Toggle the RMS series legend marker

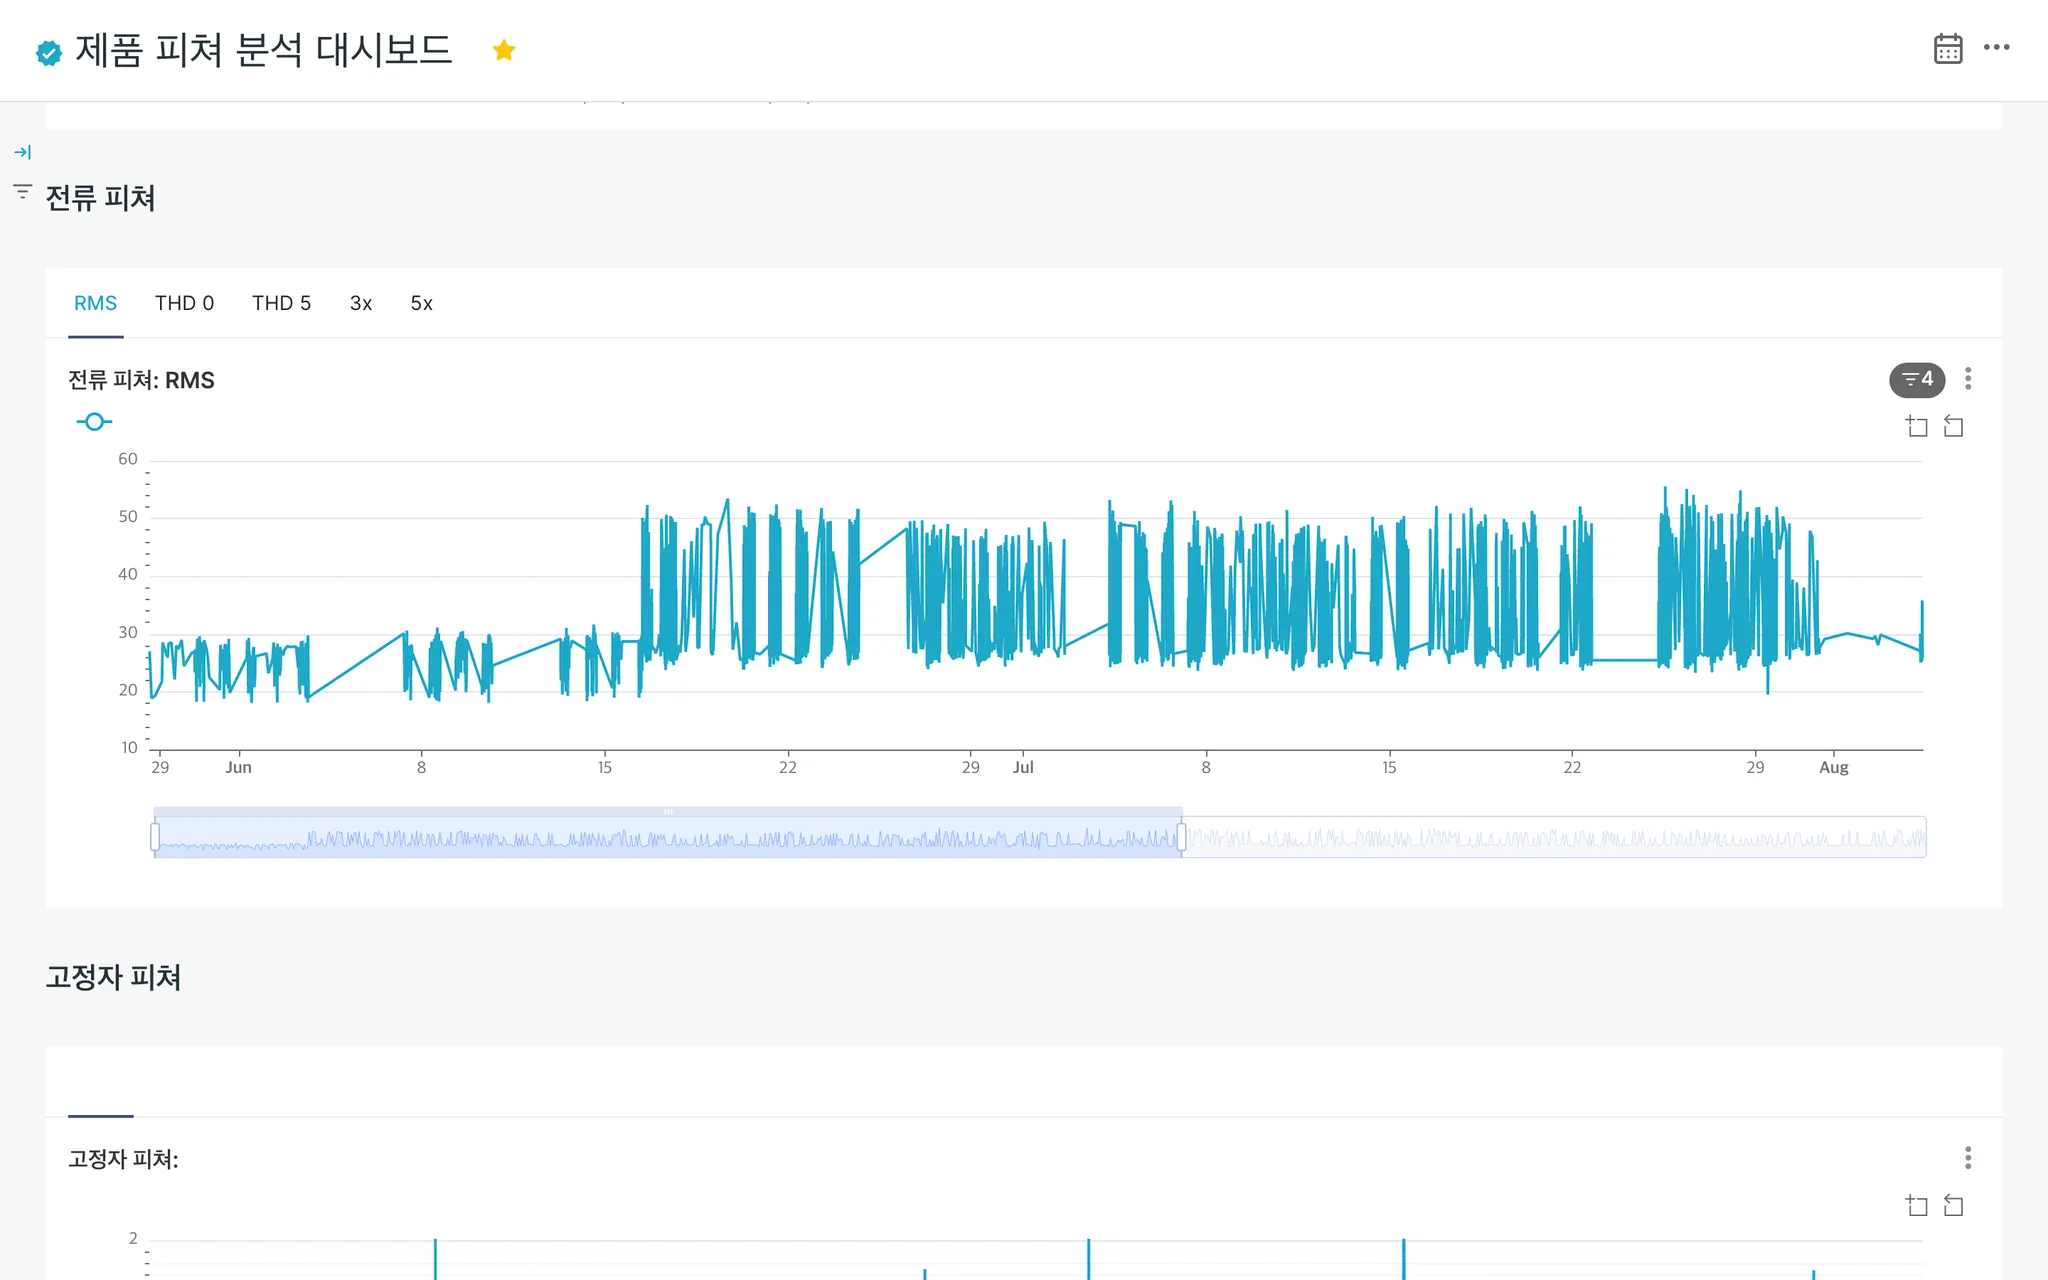coord(94,422)
